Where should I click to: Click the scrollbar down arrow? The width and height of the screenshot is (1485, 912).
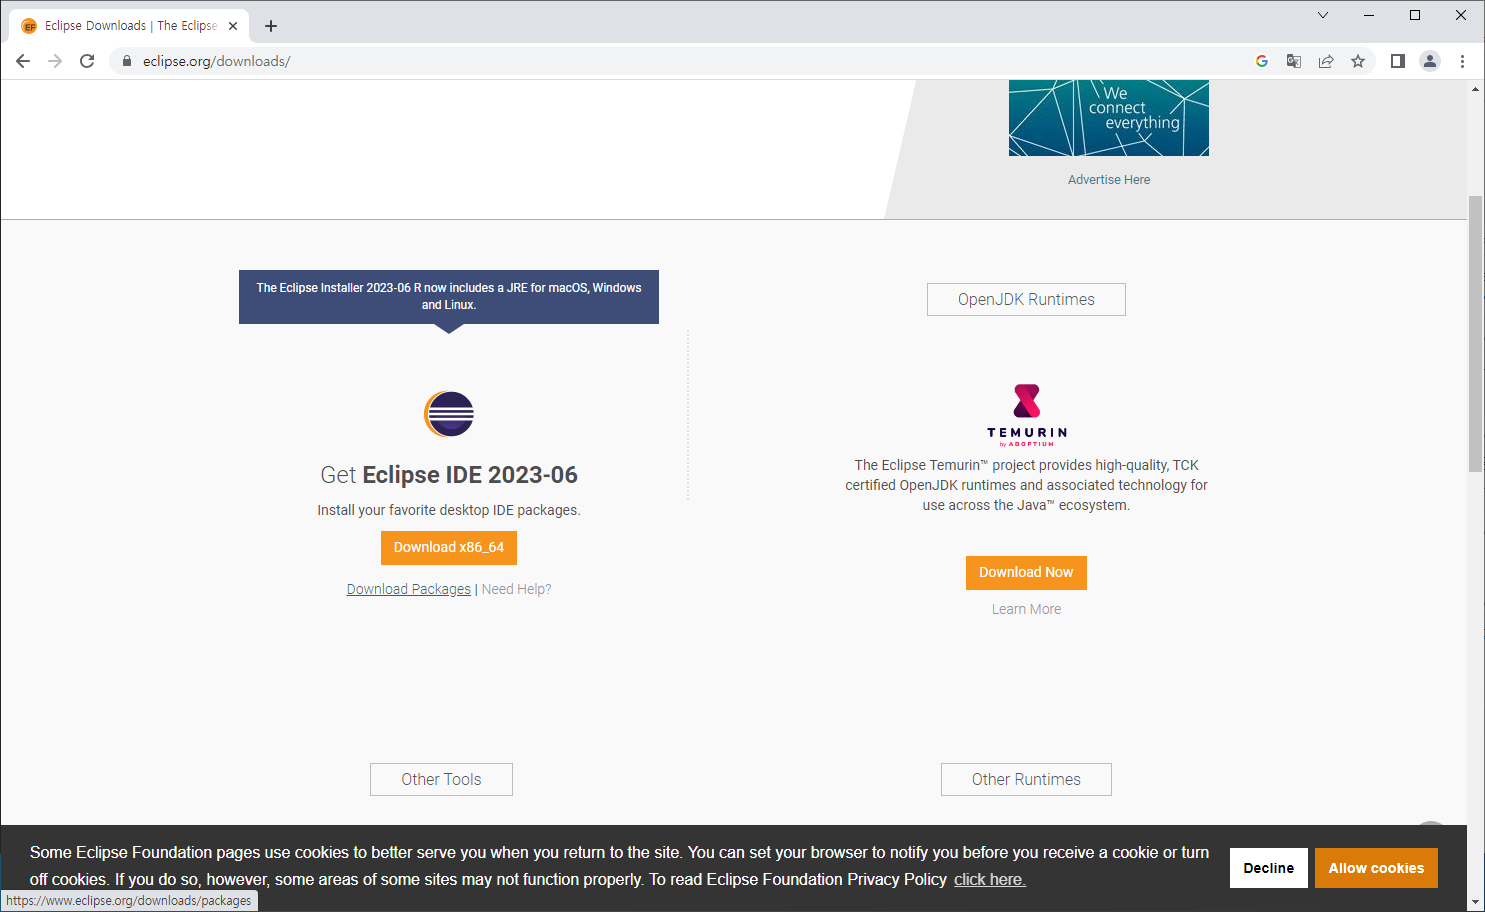tap(1475, 902)
